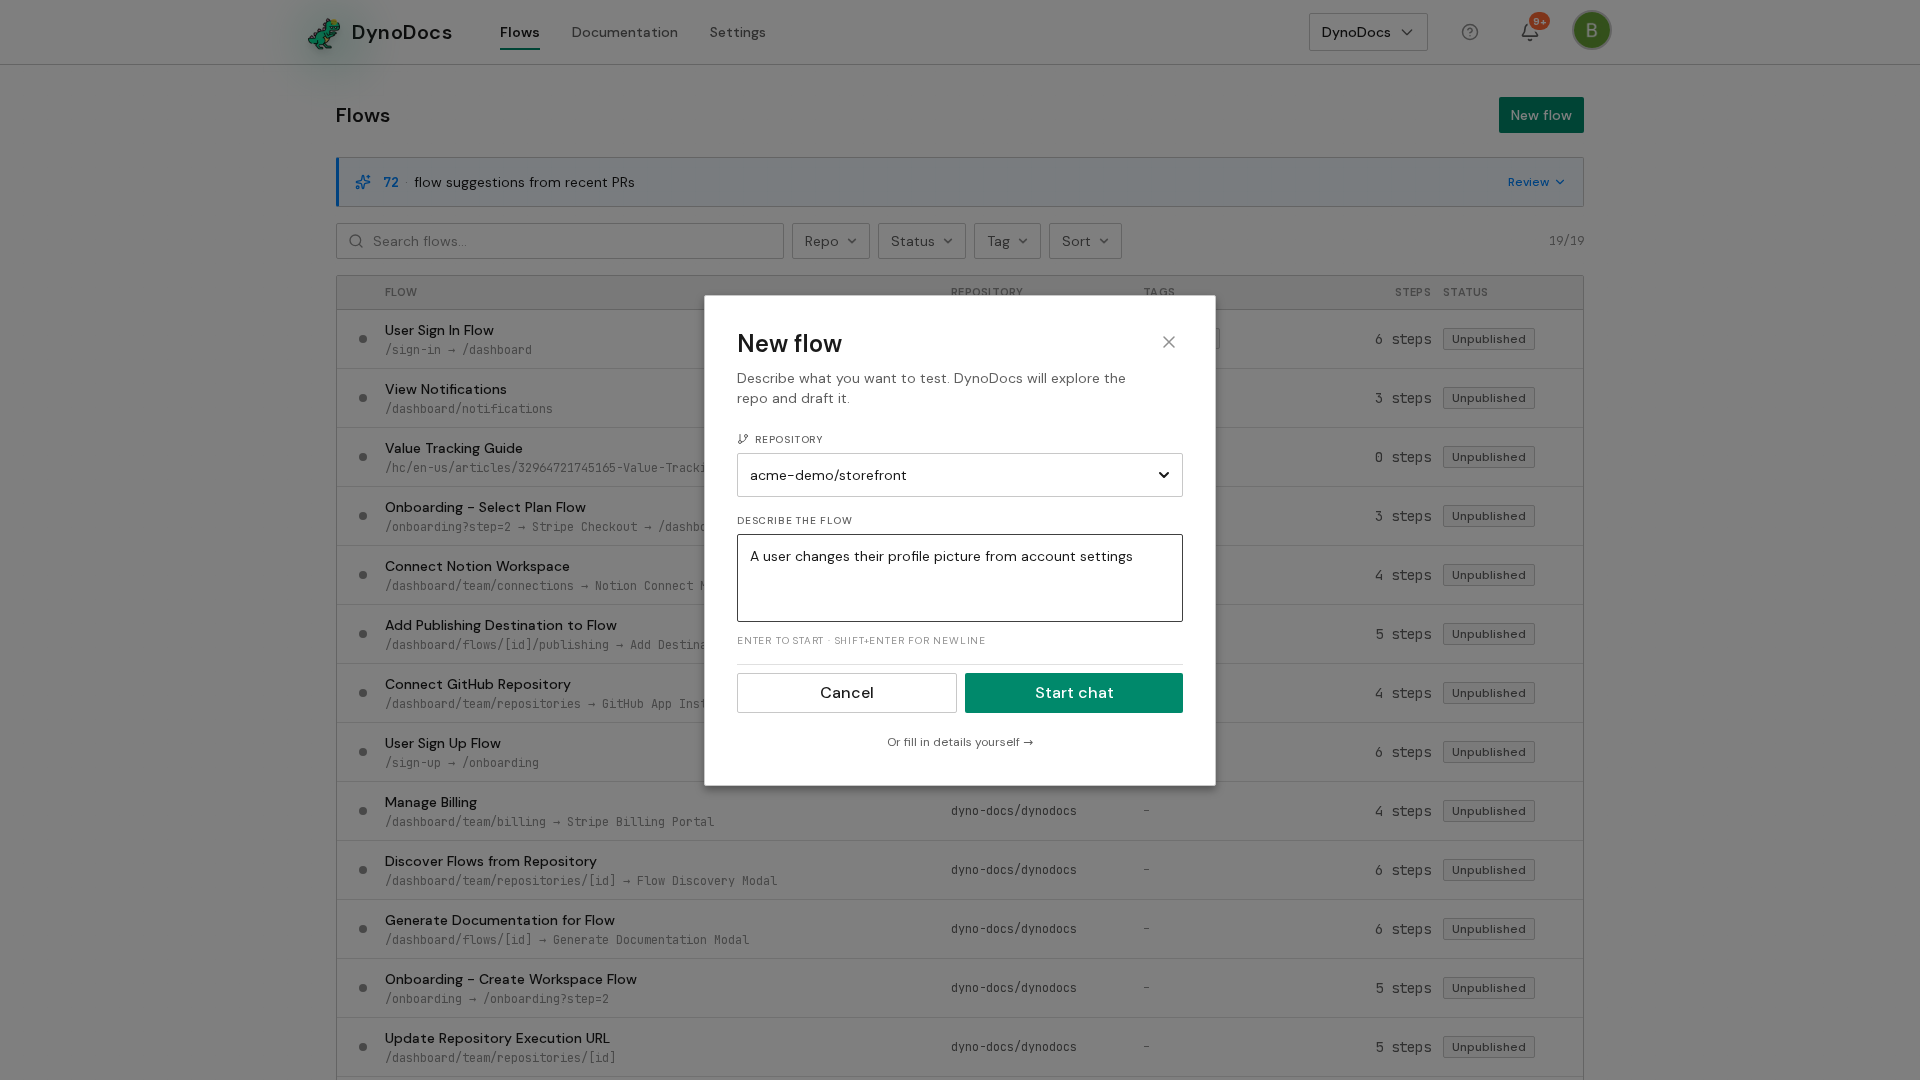Viewport: 1920px width, 1080px height.
Task: Open Onboarding - Create Workspace Flow row
Action: [x=959, y=988]
